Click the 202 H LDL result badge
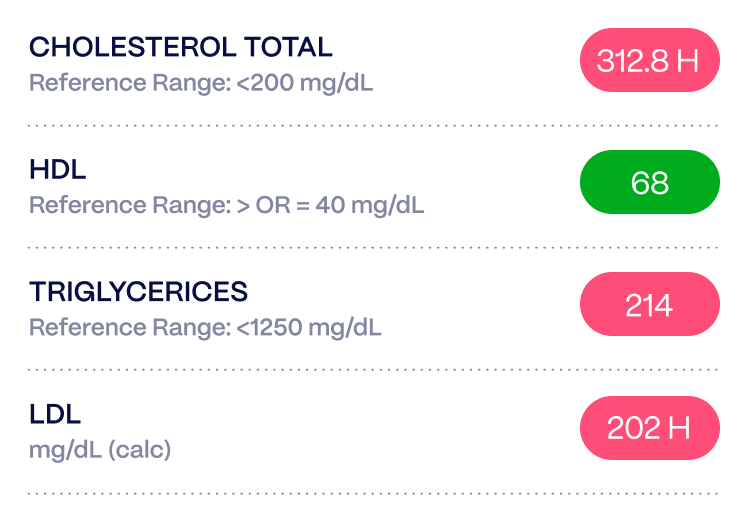The height and width of the screenshot is (518, 740). click(x=649, y=428)
